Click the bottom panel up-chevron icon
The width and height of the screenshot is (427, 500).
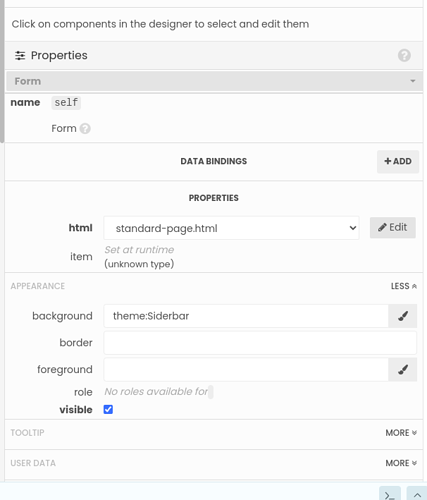[x=417, y=494]
